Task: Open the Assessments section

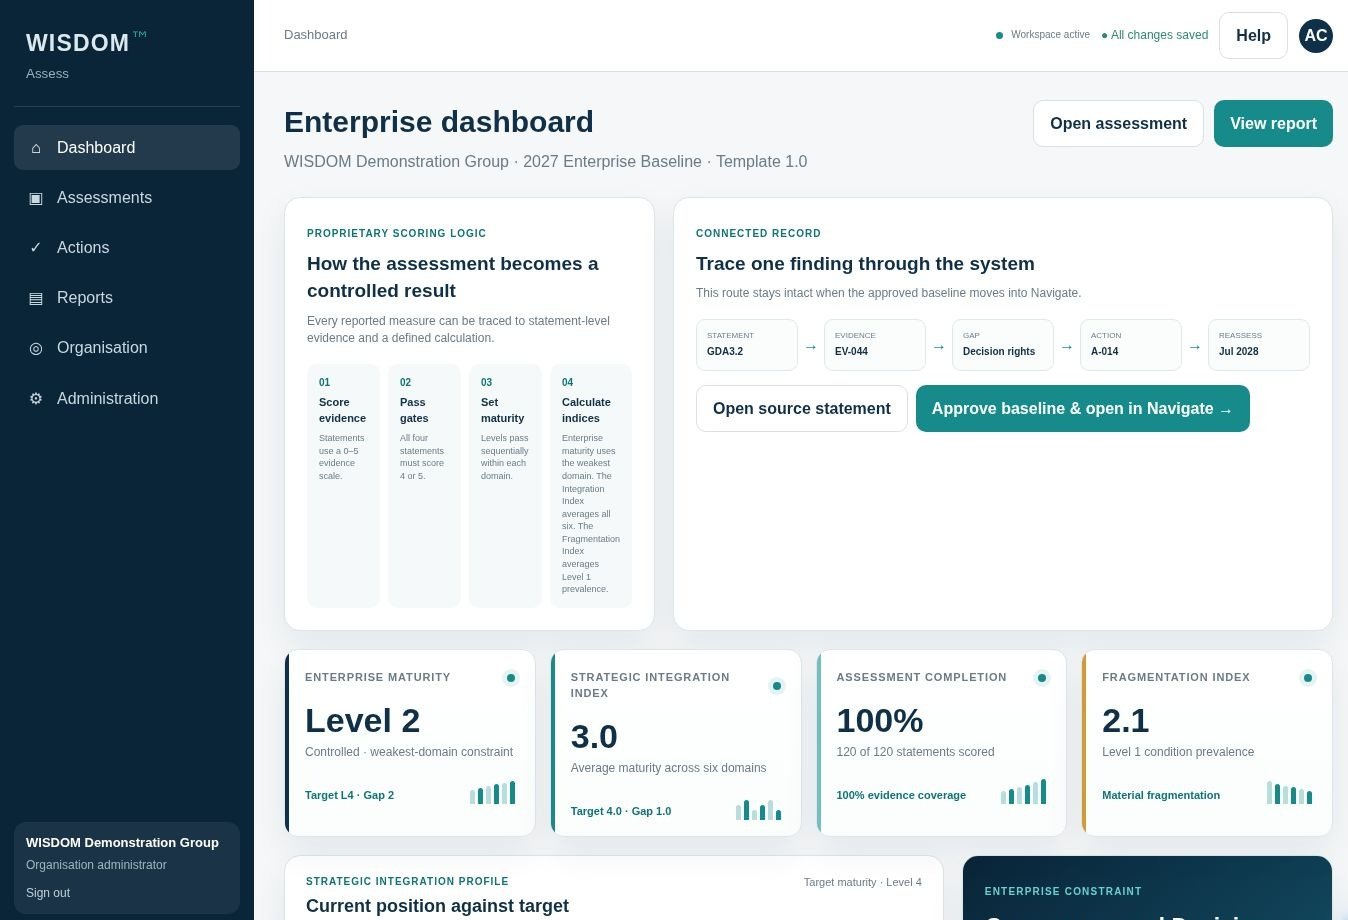Action: [x=127, y=198]
